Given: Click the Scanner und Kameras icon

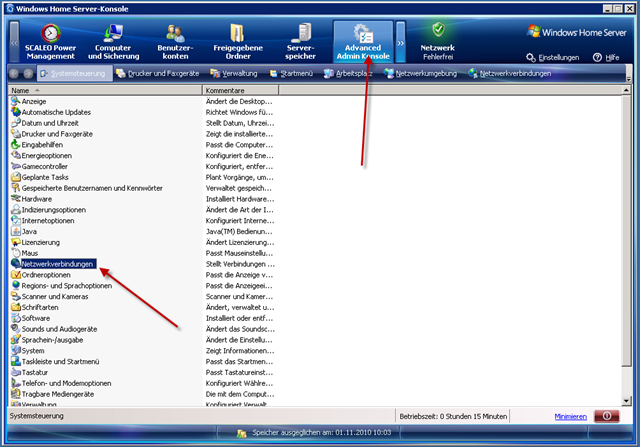Looking at the screenshot, I should click(16, 296).
